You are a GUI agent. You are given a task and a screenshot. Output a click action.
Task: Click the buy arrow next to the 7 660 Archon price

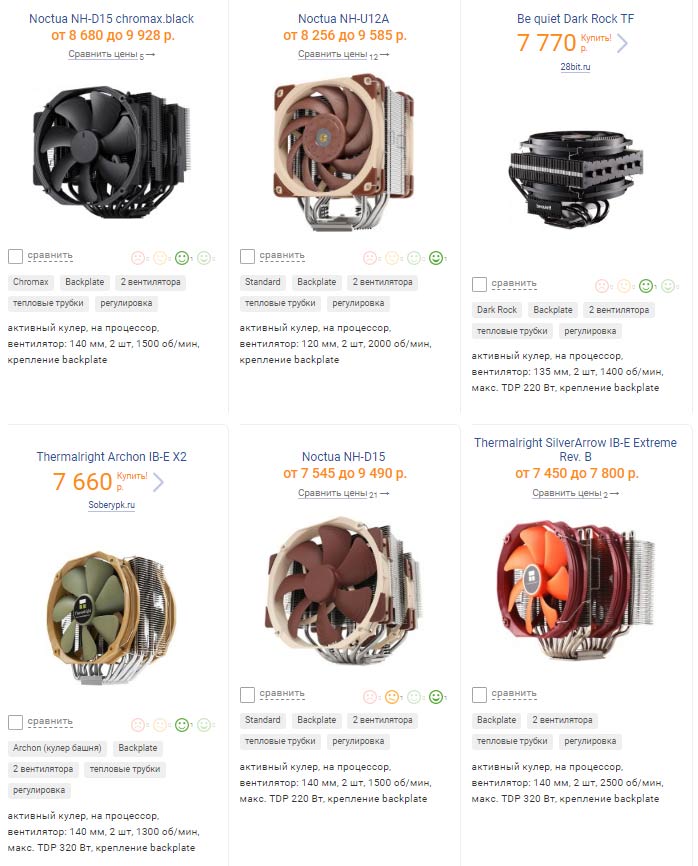158,482
